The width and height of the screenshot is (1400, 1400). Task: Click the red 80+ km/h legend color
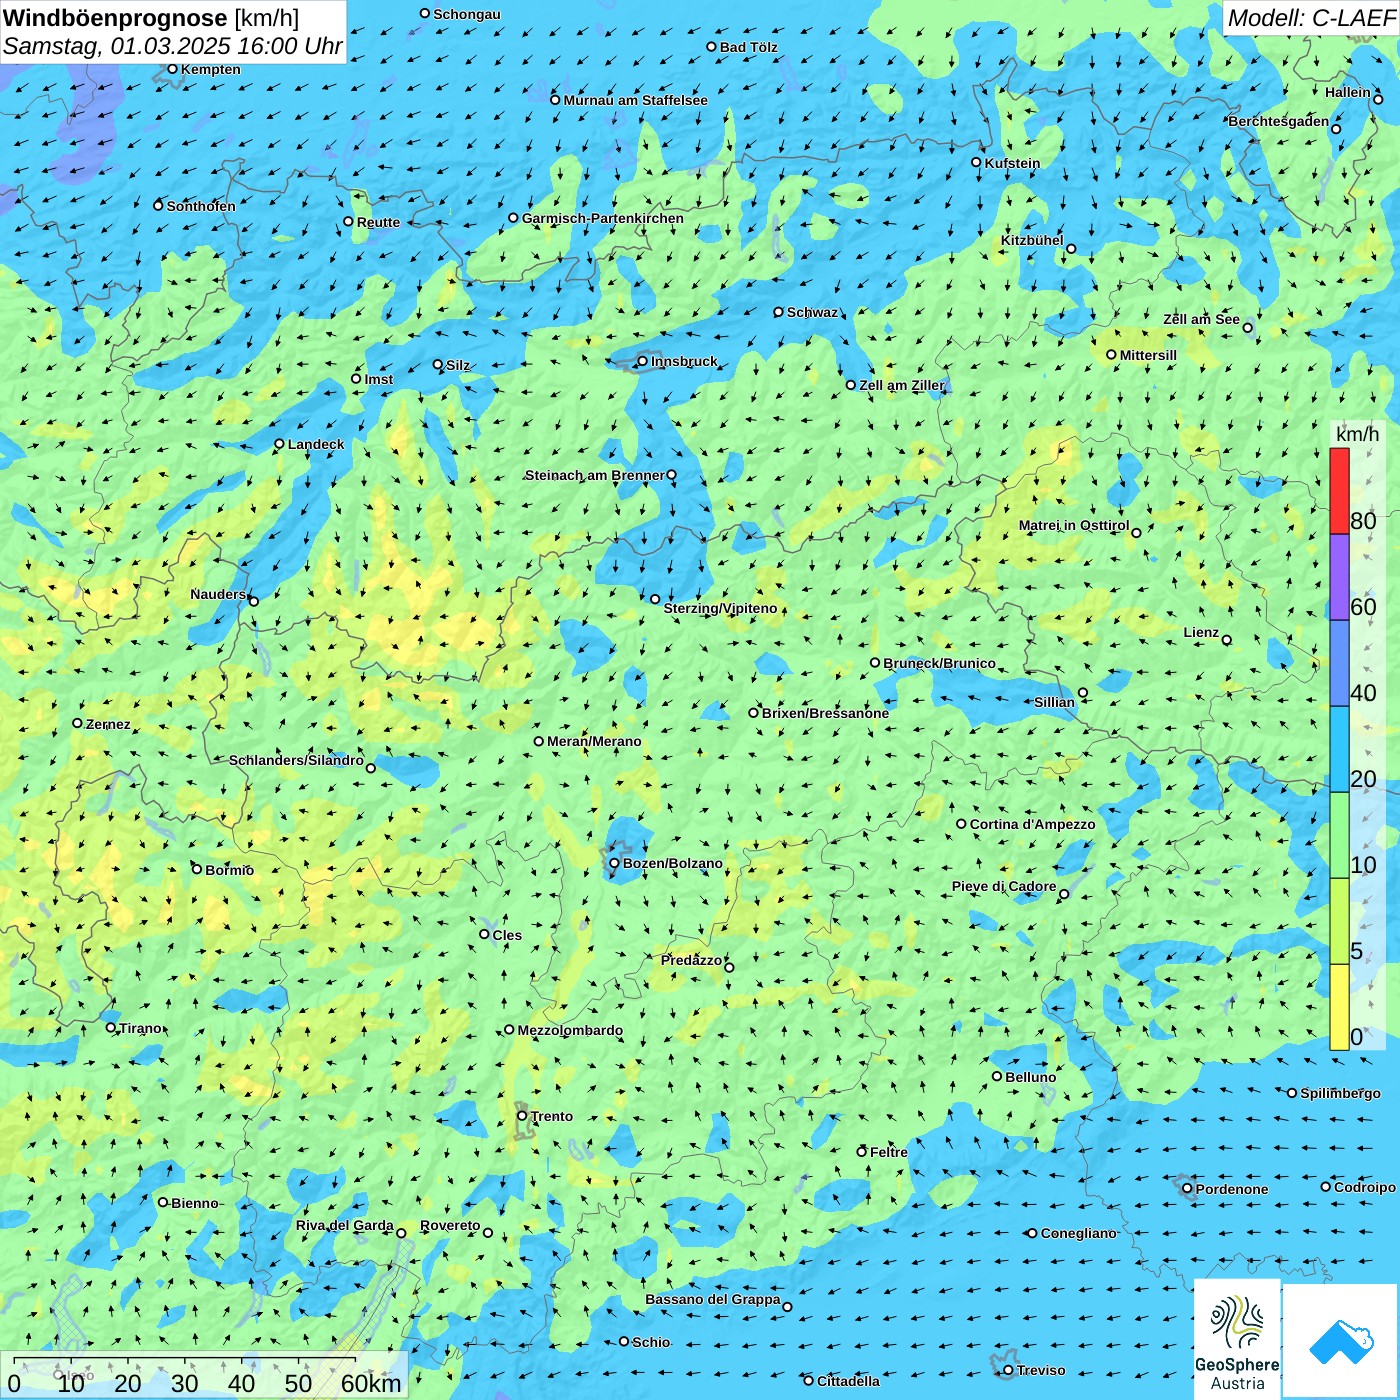point(1339,491)
